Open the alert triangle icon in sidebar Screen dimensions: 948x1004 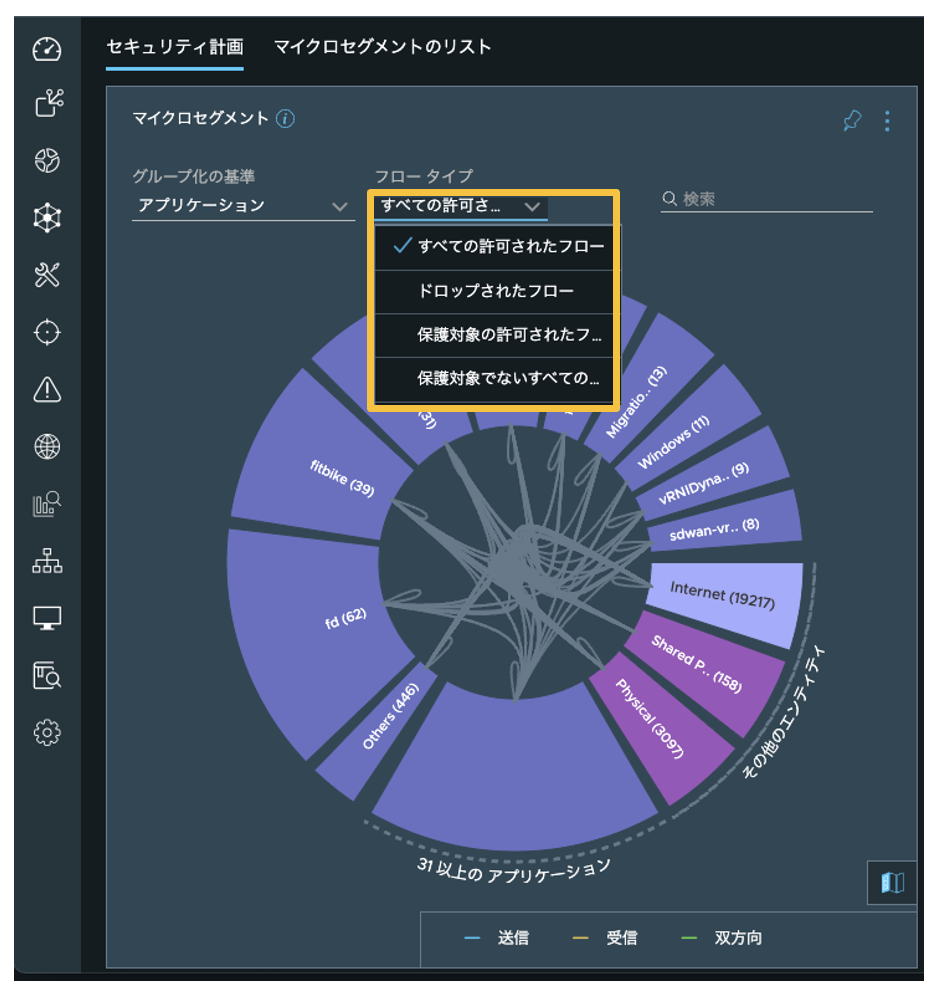[x=47, y=389]
